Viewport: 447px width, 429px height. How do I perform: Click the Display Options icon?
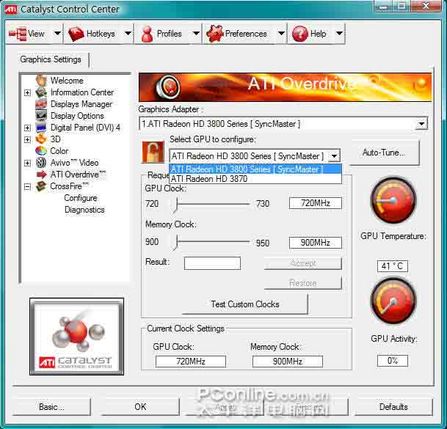41,116
